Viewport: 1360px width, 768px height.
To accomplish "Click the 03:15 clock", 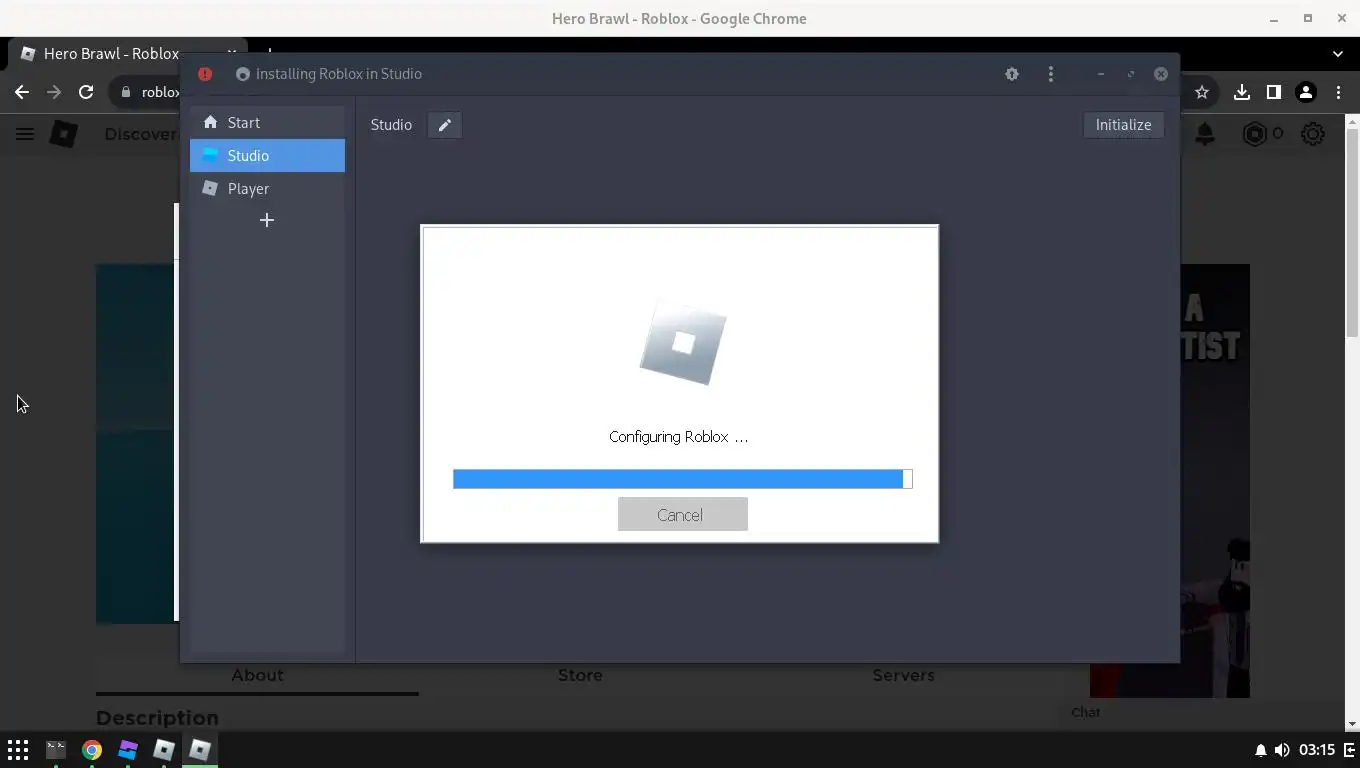I will coord(1317,750).
